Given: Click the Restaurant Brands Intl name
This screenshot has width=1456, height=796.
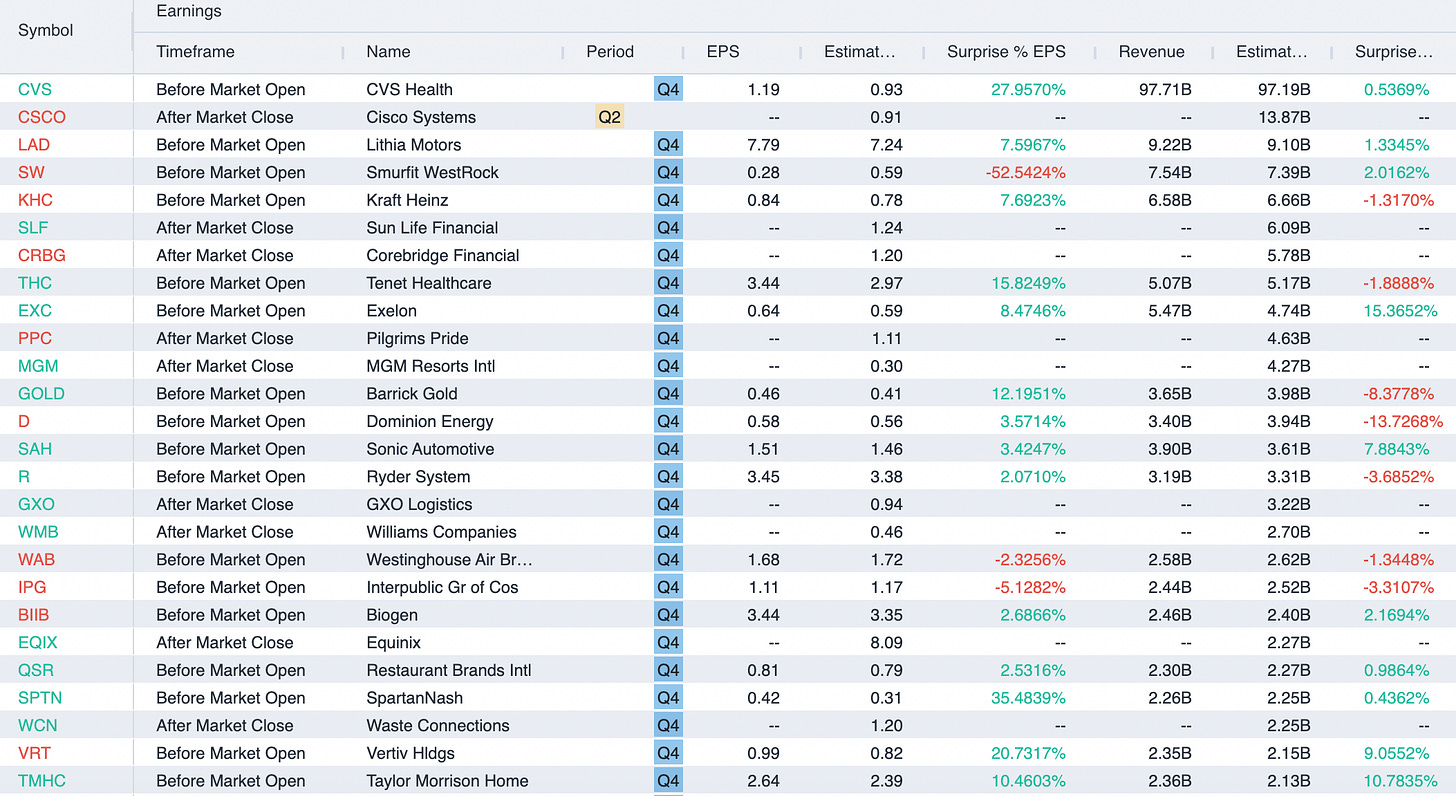Looking at the screenshot, I should tap(449, 671).
